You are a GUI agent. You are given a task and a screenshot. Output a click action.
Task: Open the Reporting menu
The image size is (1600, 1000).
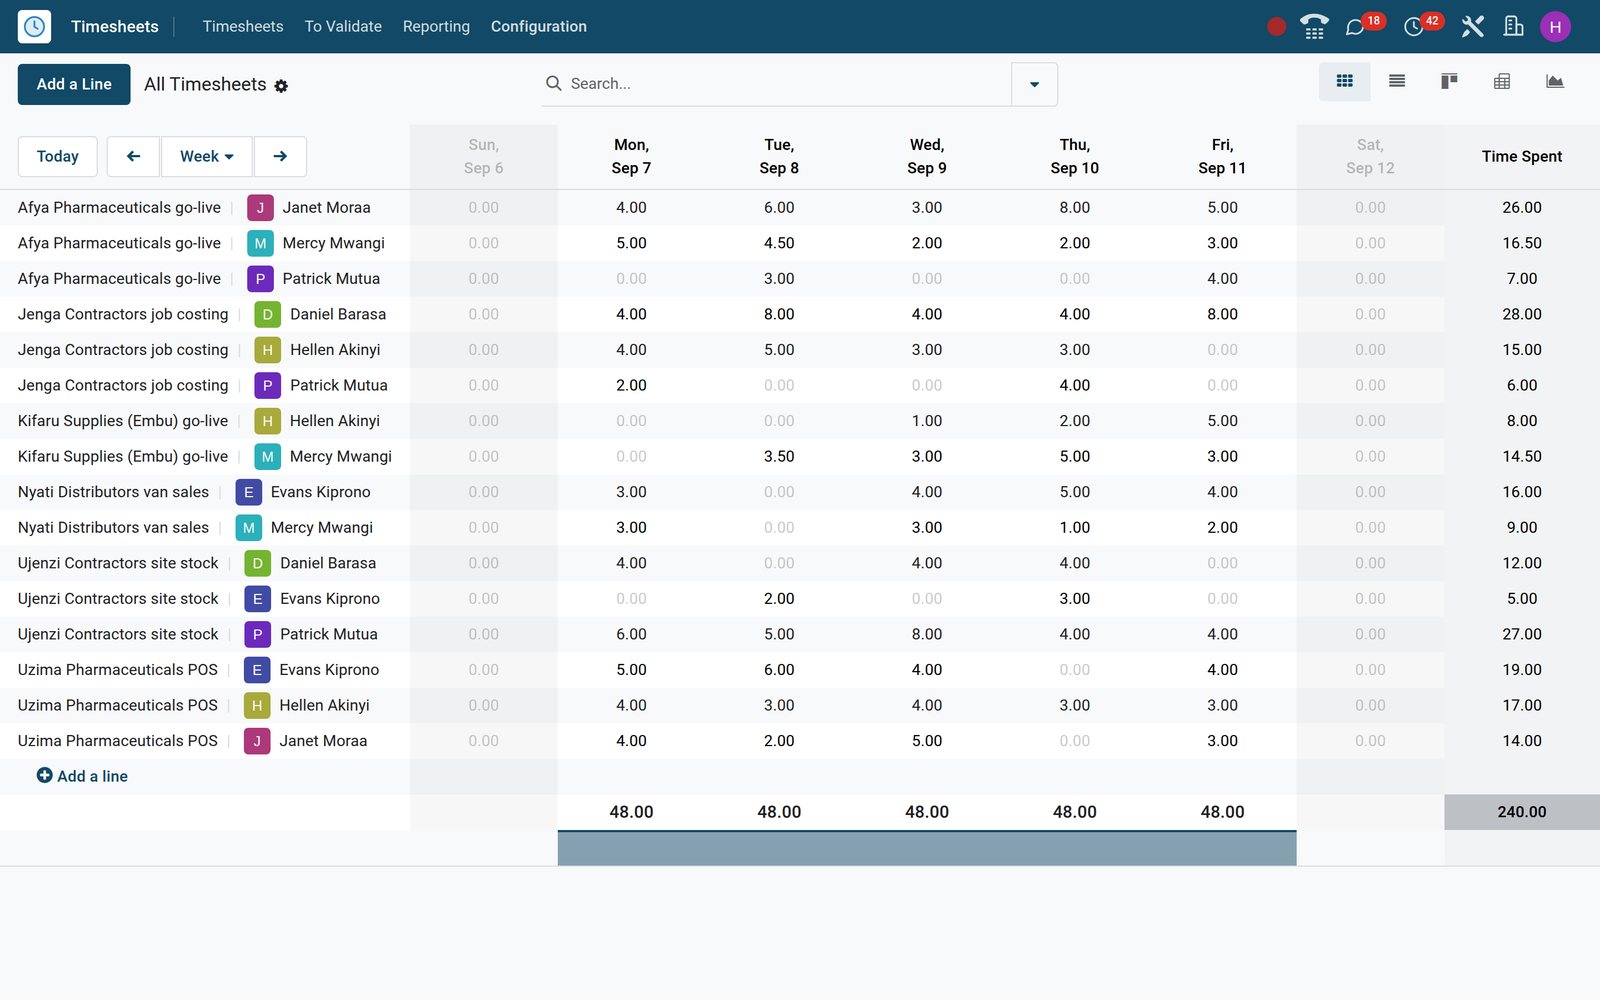436,27
